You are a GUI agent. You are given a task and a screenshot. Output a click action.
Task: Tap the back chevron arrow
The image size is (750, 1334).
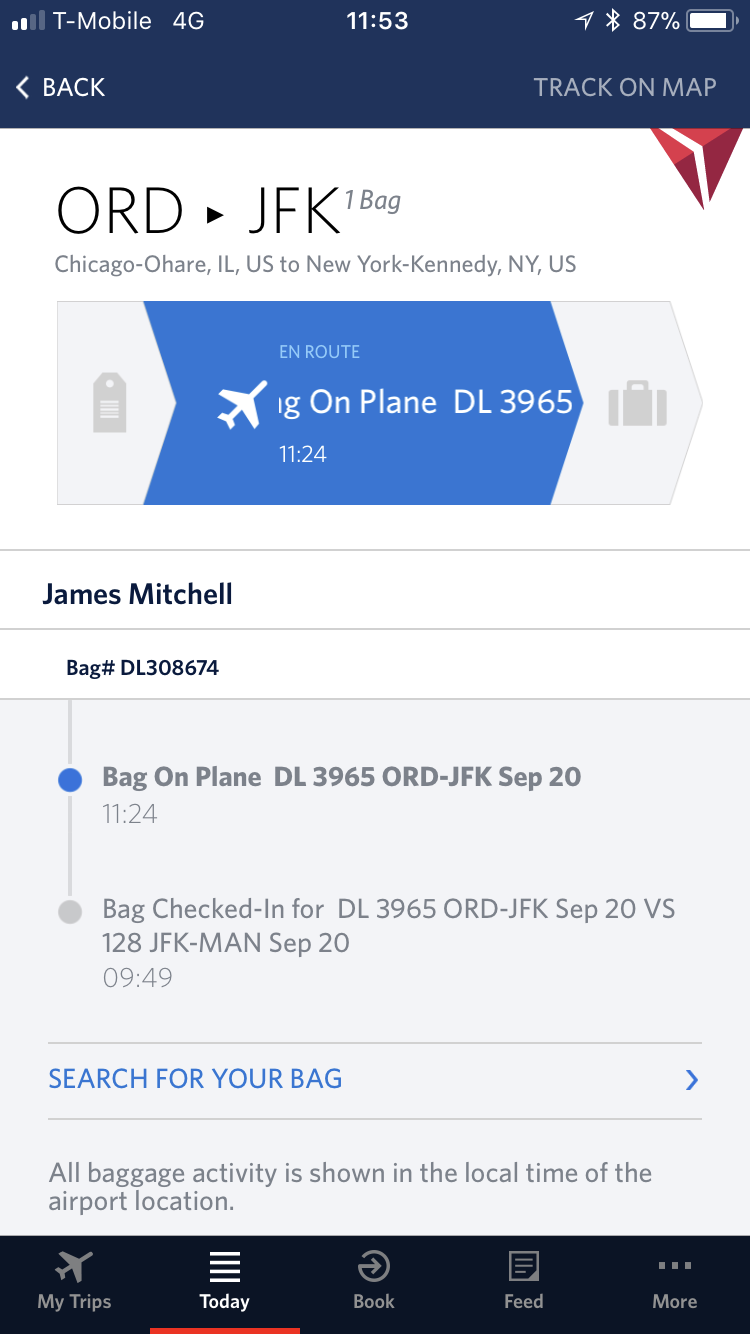click(x=23, y=87)
